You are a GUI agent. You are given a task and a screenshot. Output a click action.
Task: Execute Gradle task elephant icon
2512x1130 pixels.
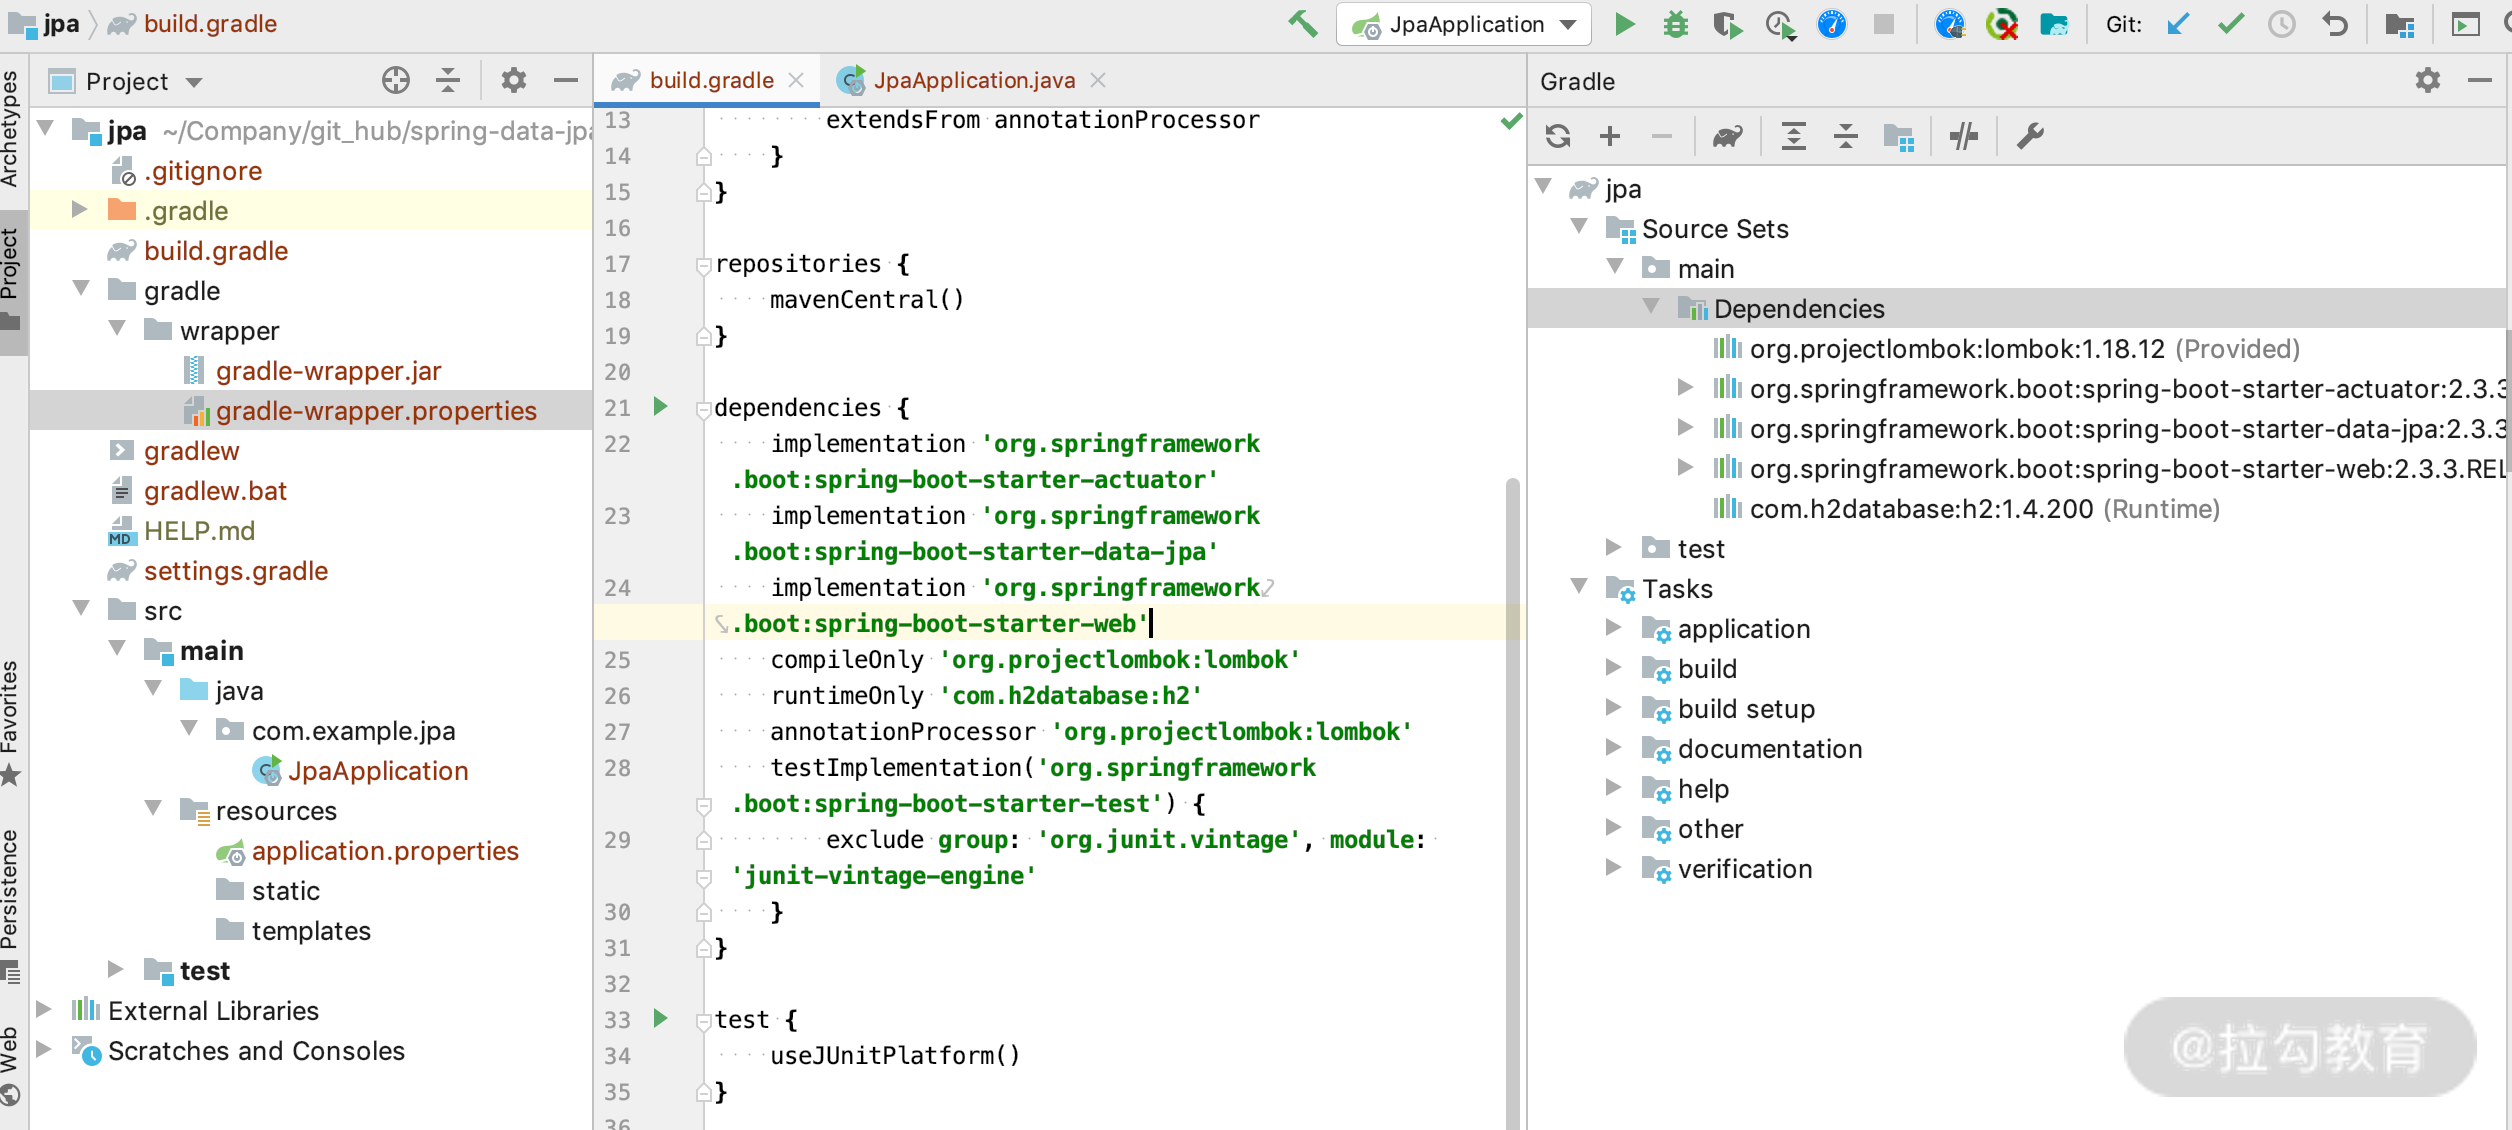click(x=1727, y=136)
